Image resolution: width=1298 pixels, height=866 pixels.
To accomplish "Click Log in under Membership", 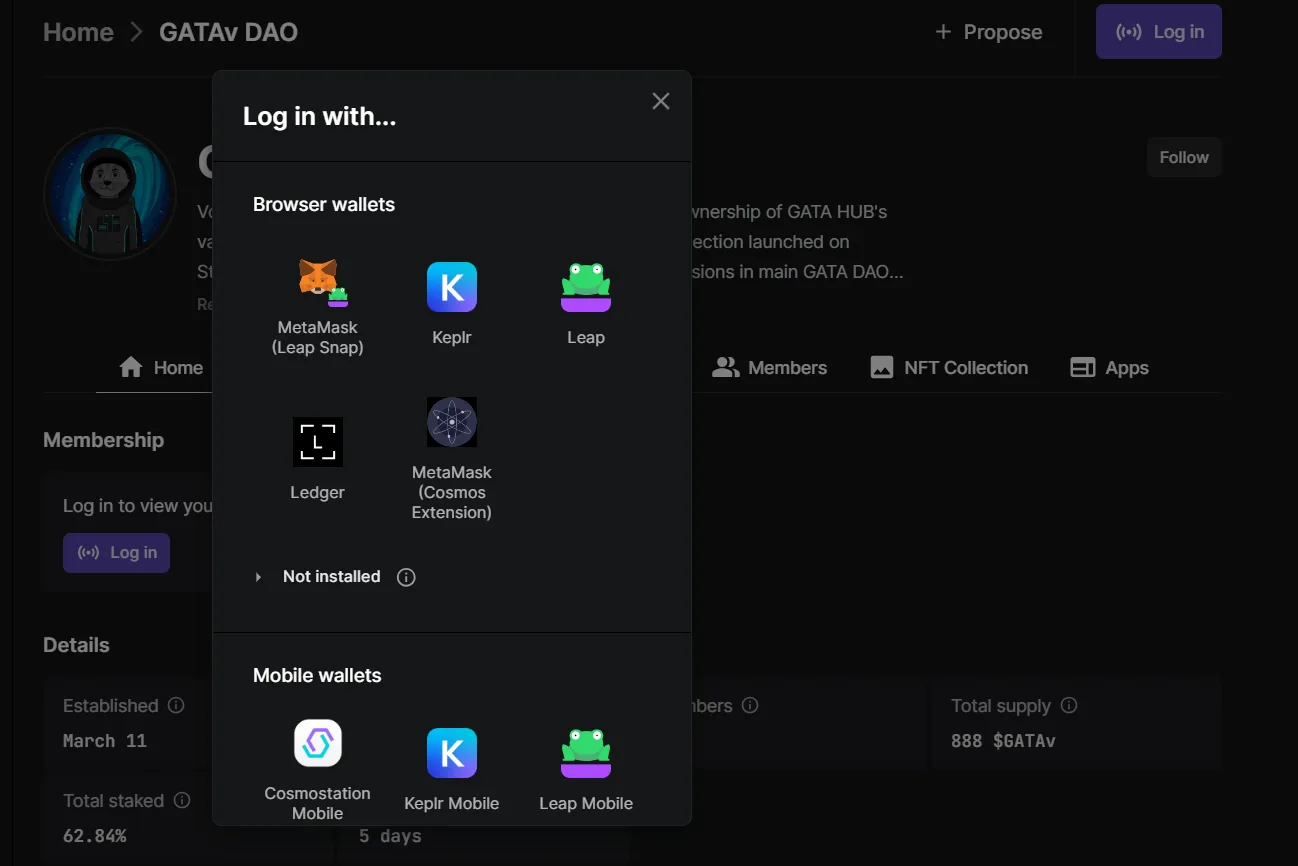I will (116, 553).
